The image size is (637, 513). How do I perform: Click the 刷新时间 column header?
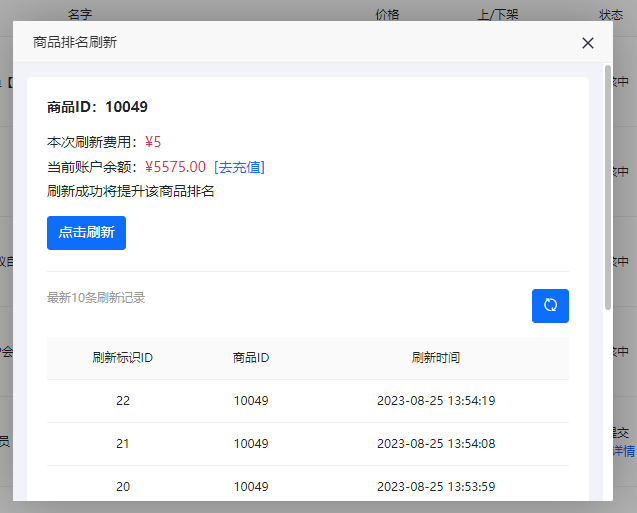click(x=436, y=358)
